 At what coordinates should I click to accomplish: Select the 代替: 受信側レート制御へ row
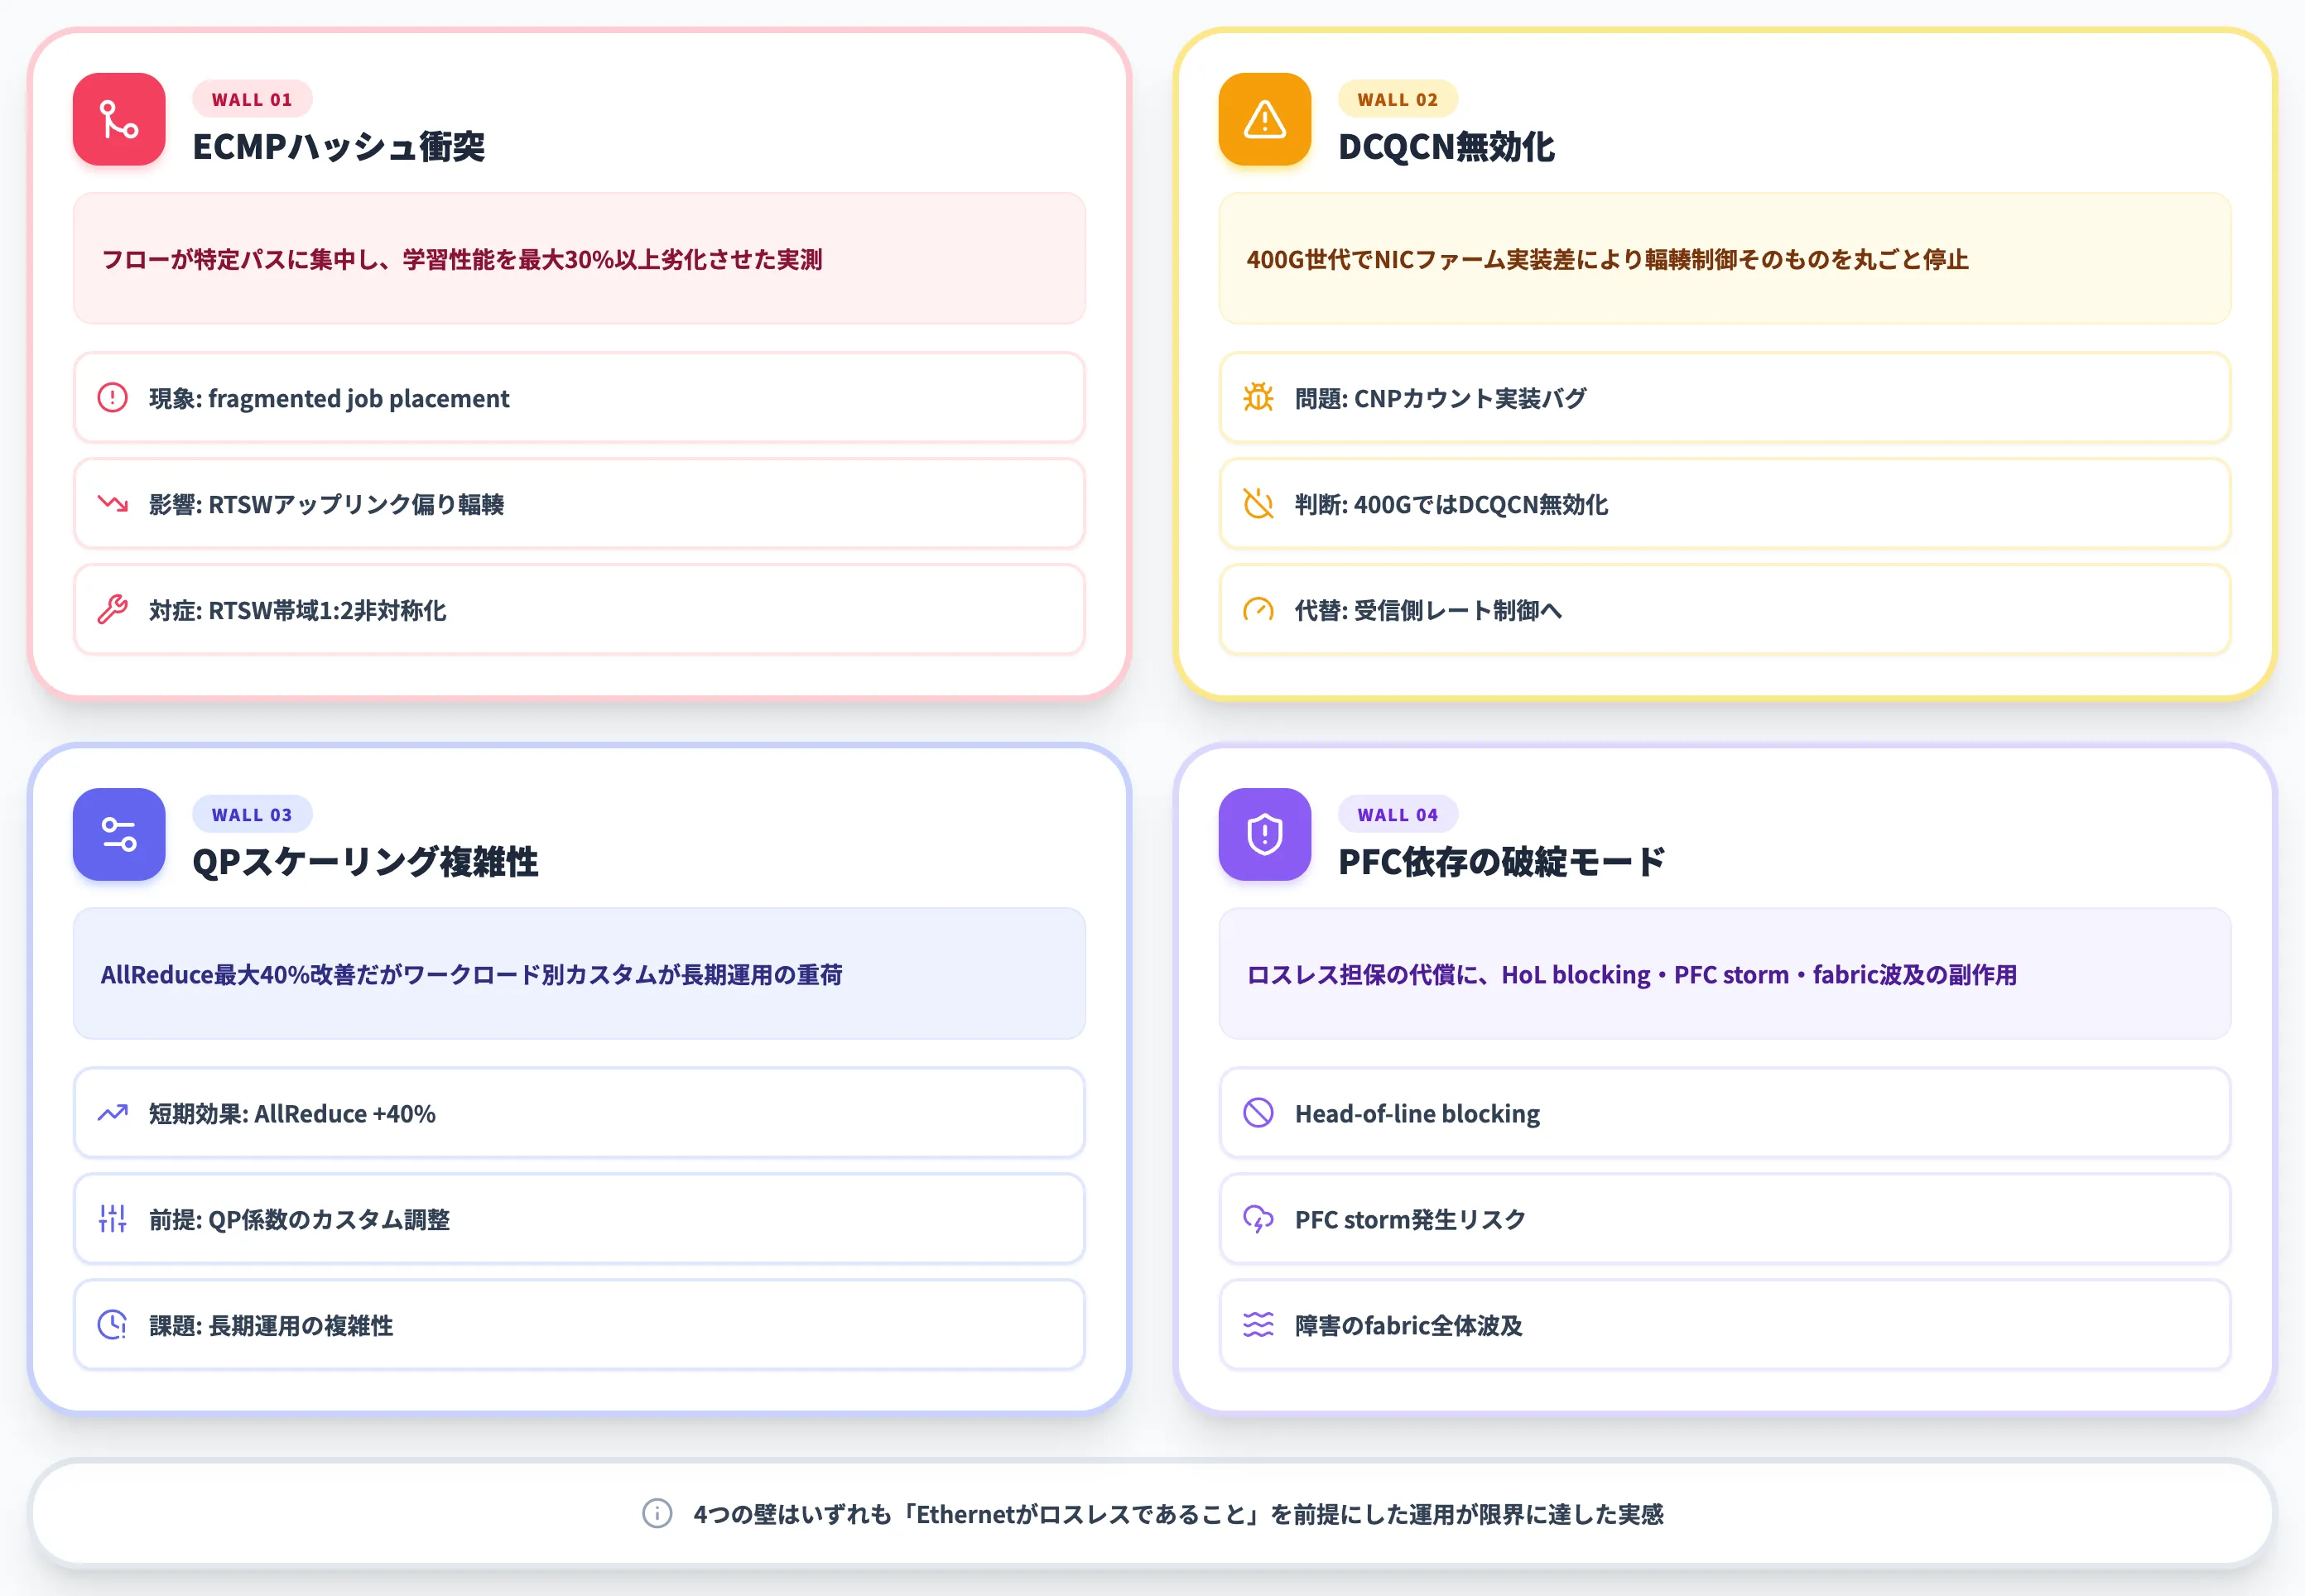coord(1724,610)
